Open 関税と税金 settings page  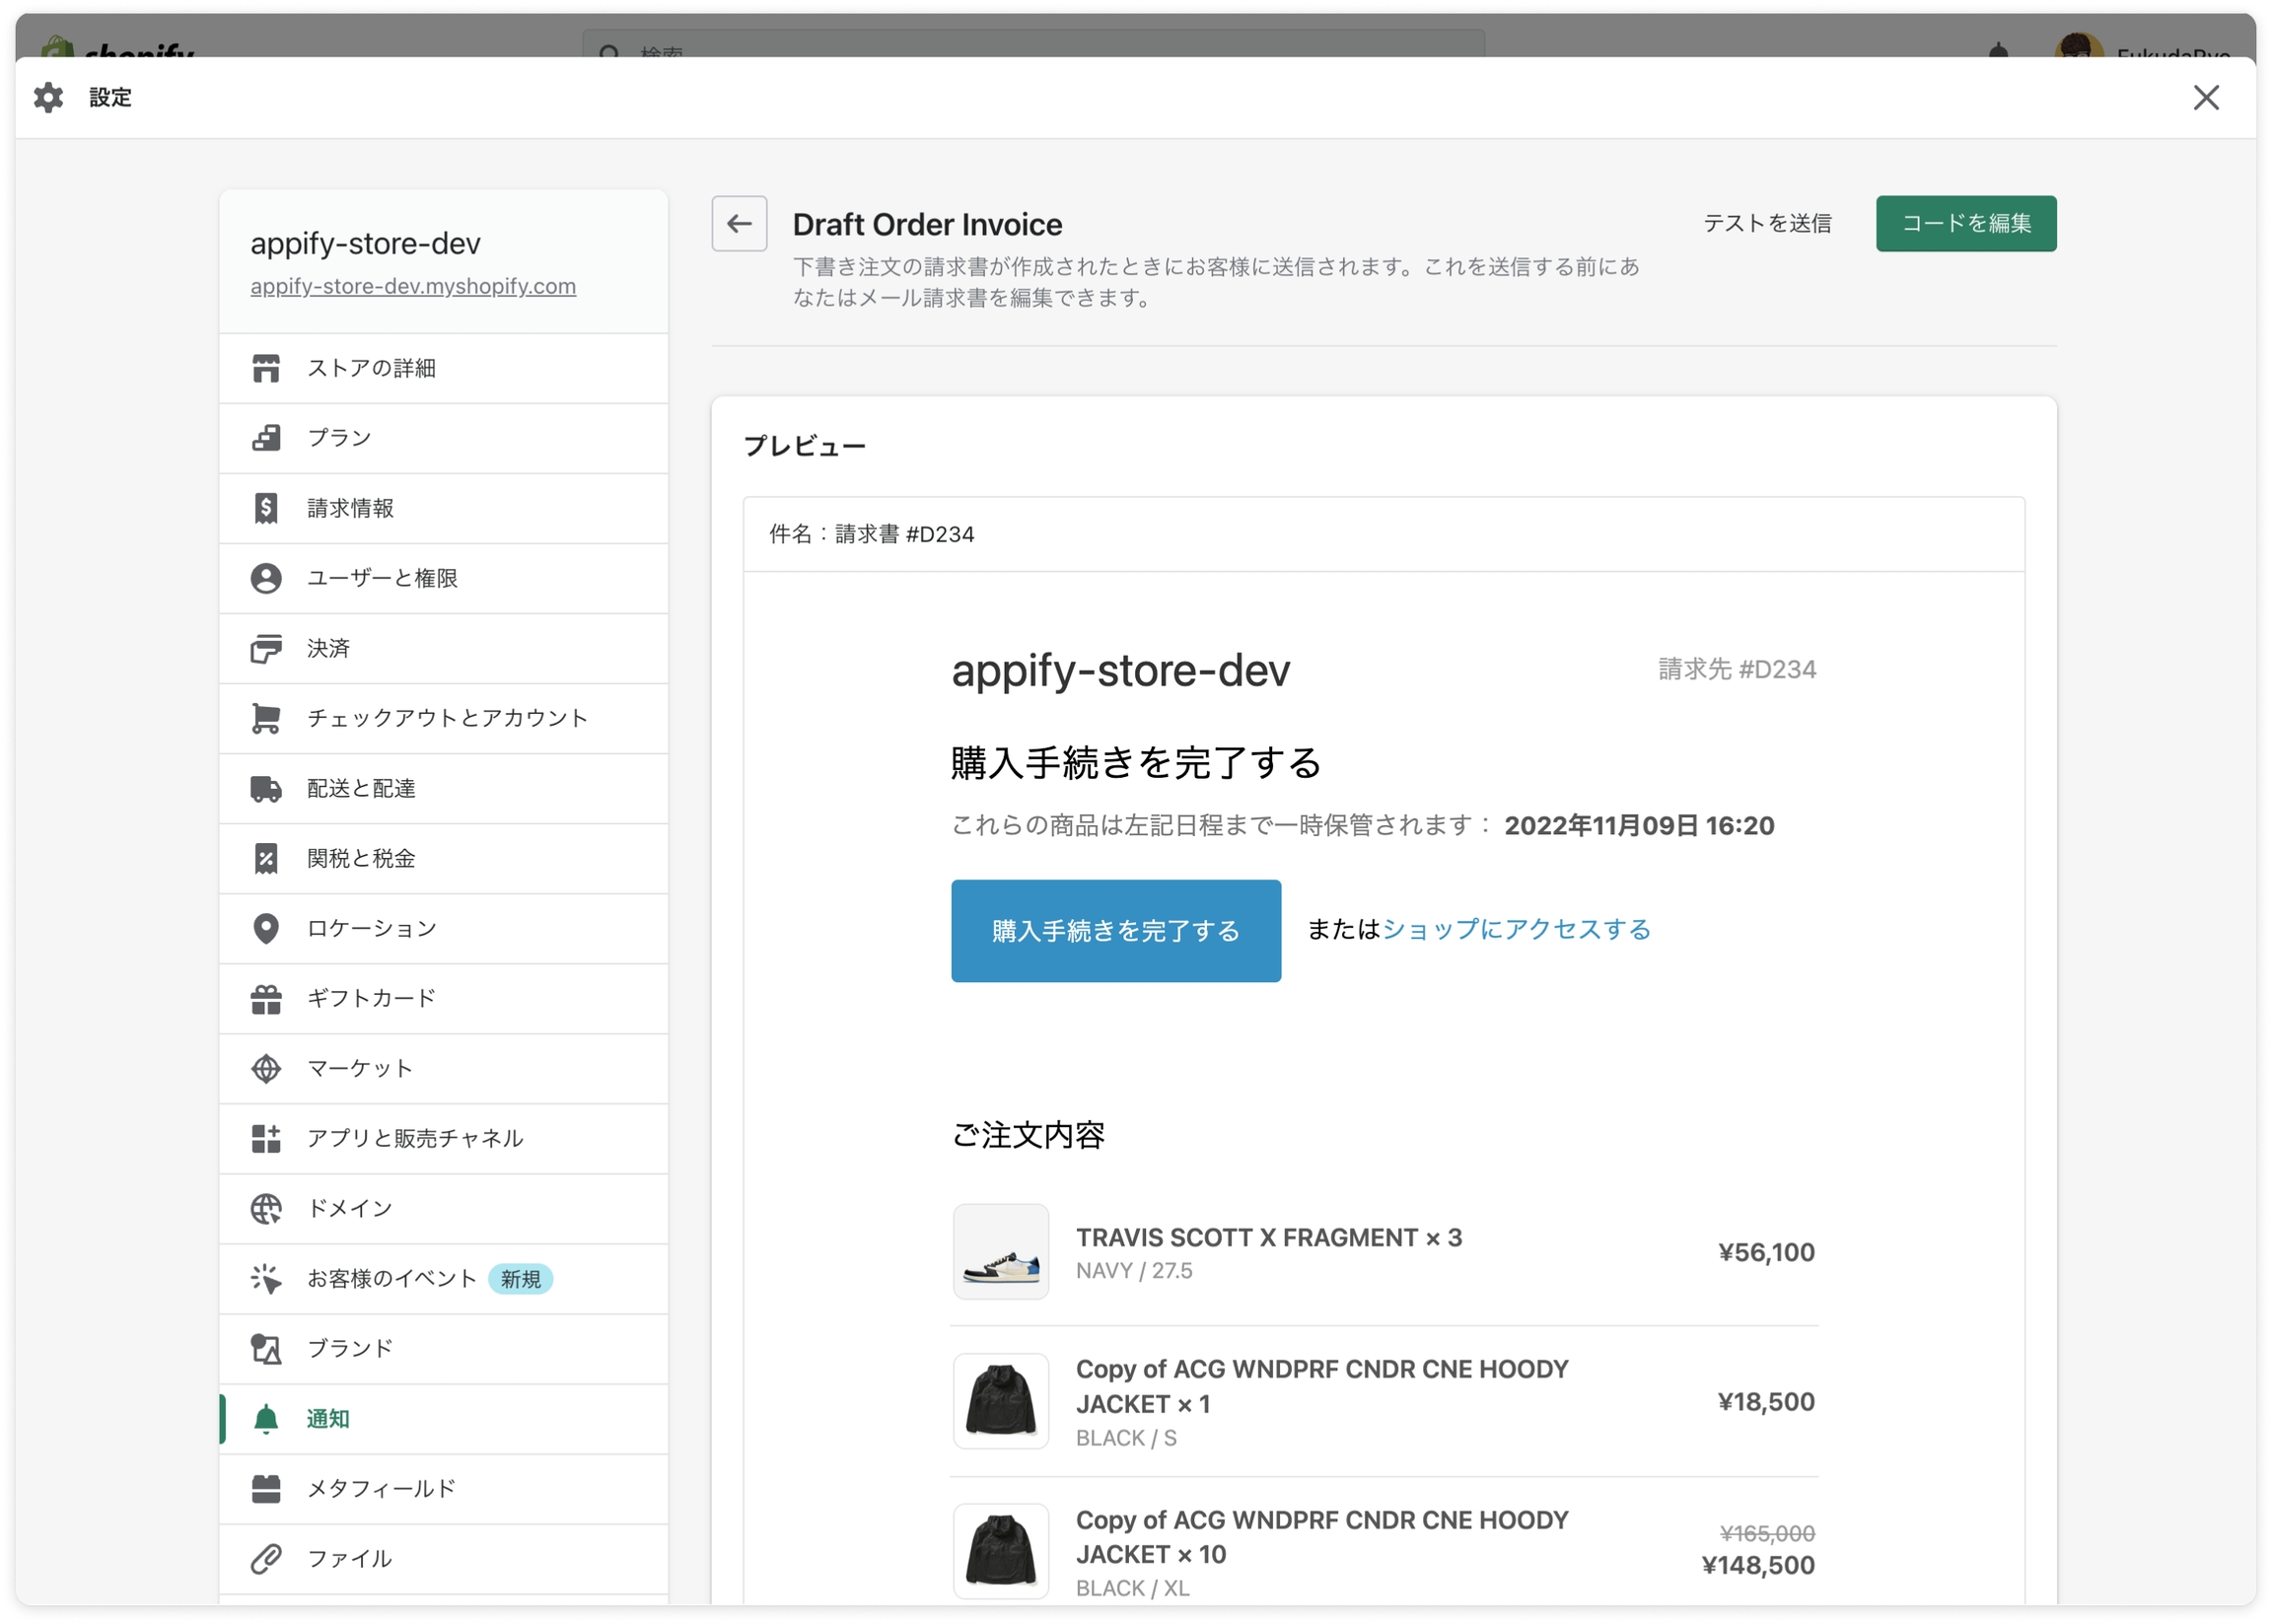click(x=444, y=858)
